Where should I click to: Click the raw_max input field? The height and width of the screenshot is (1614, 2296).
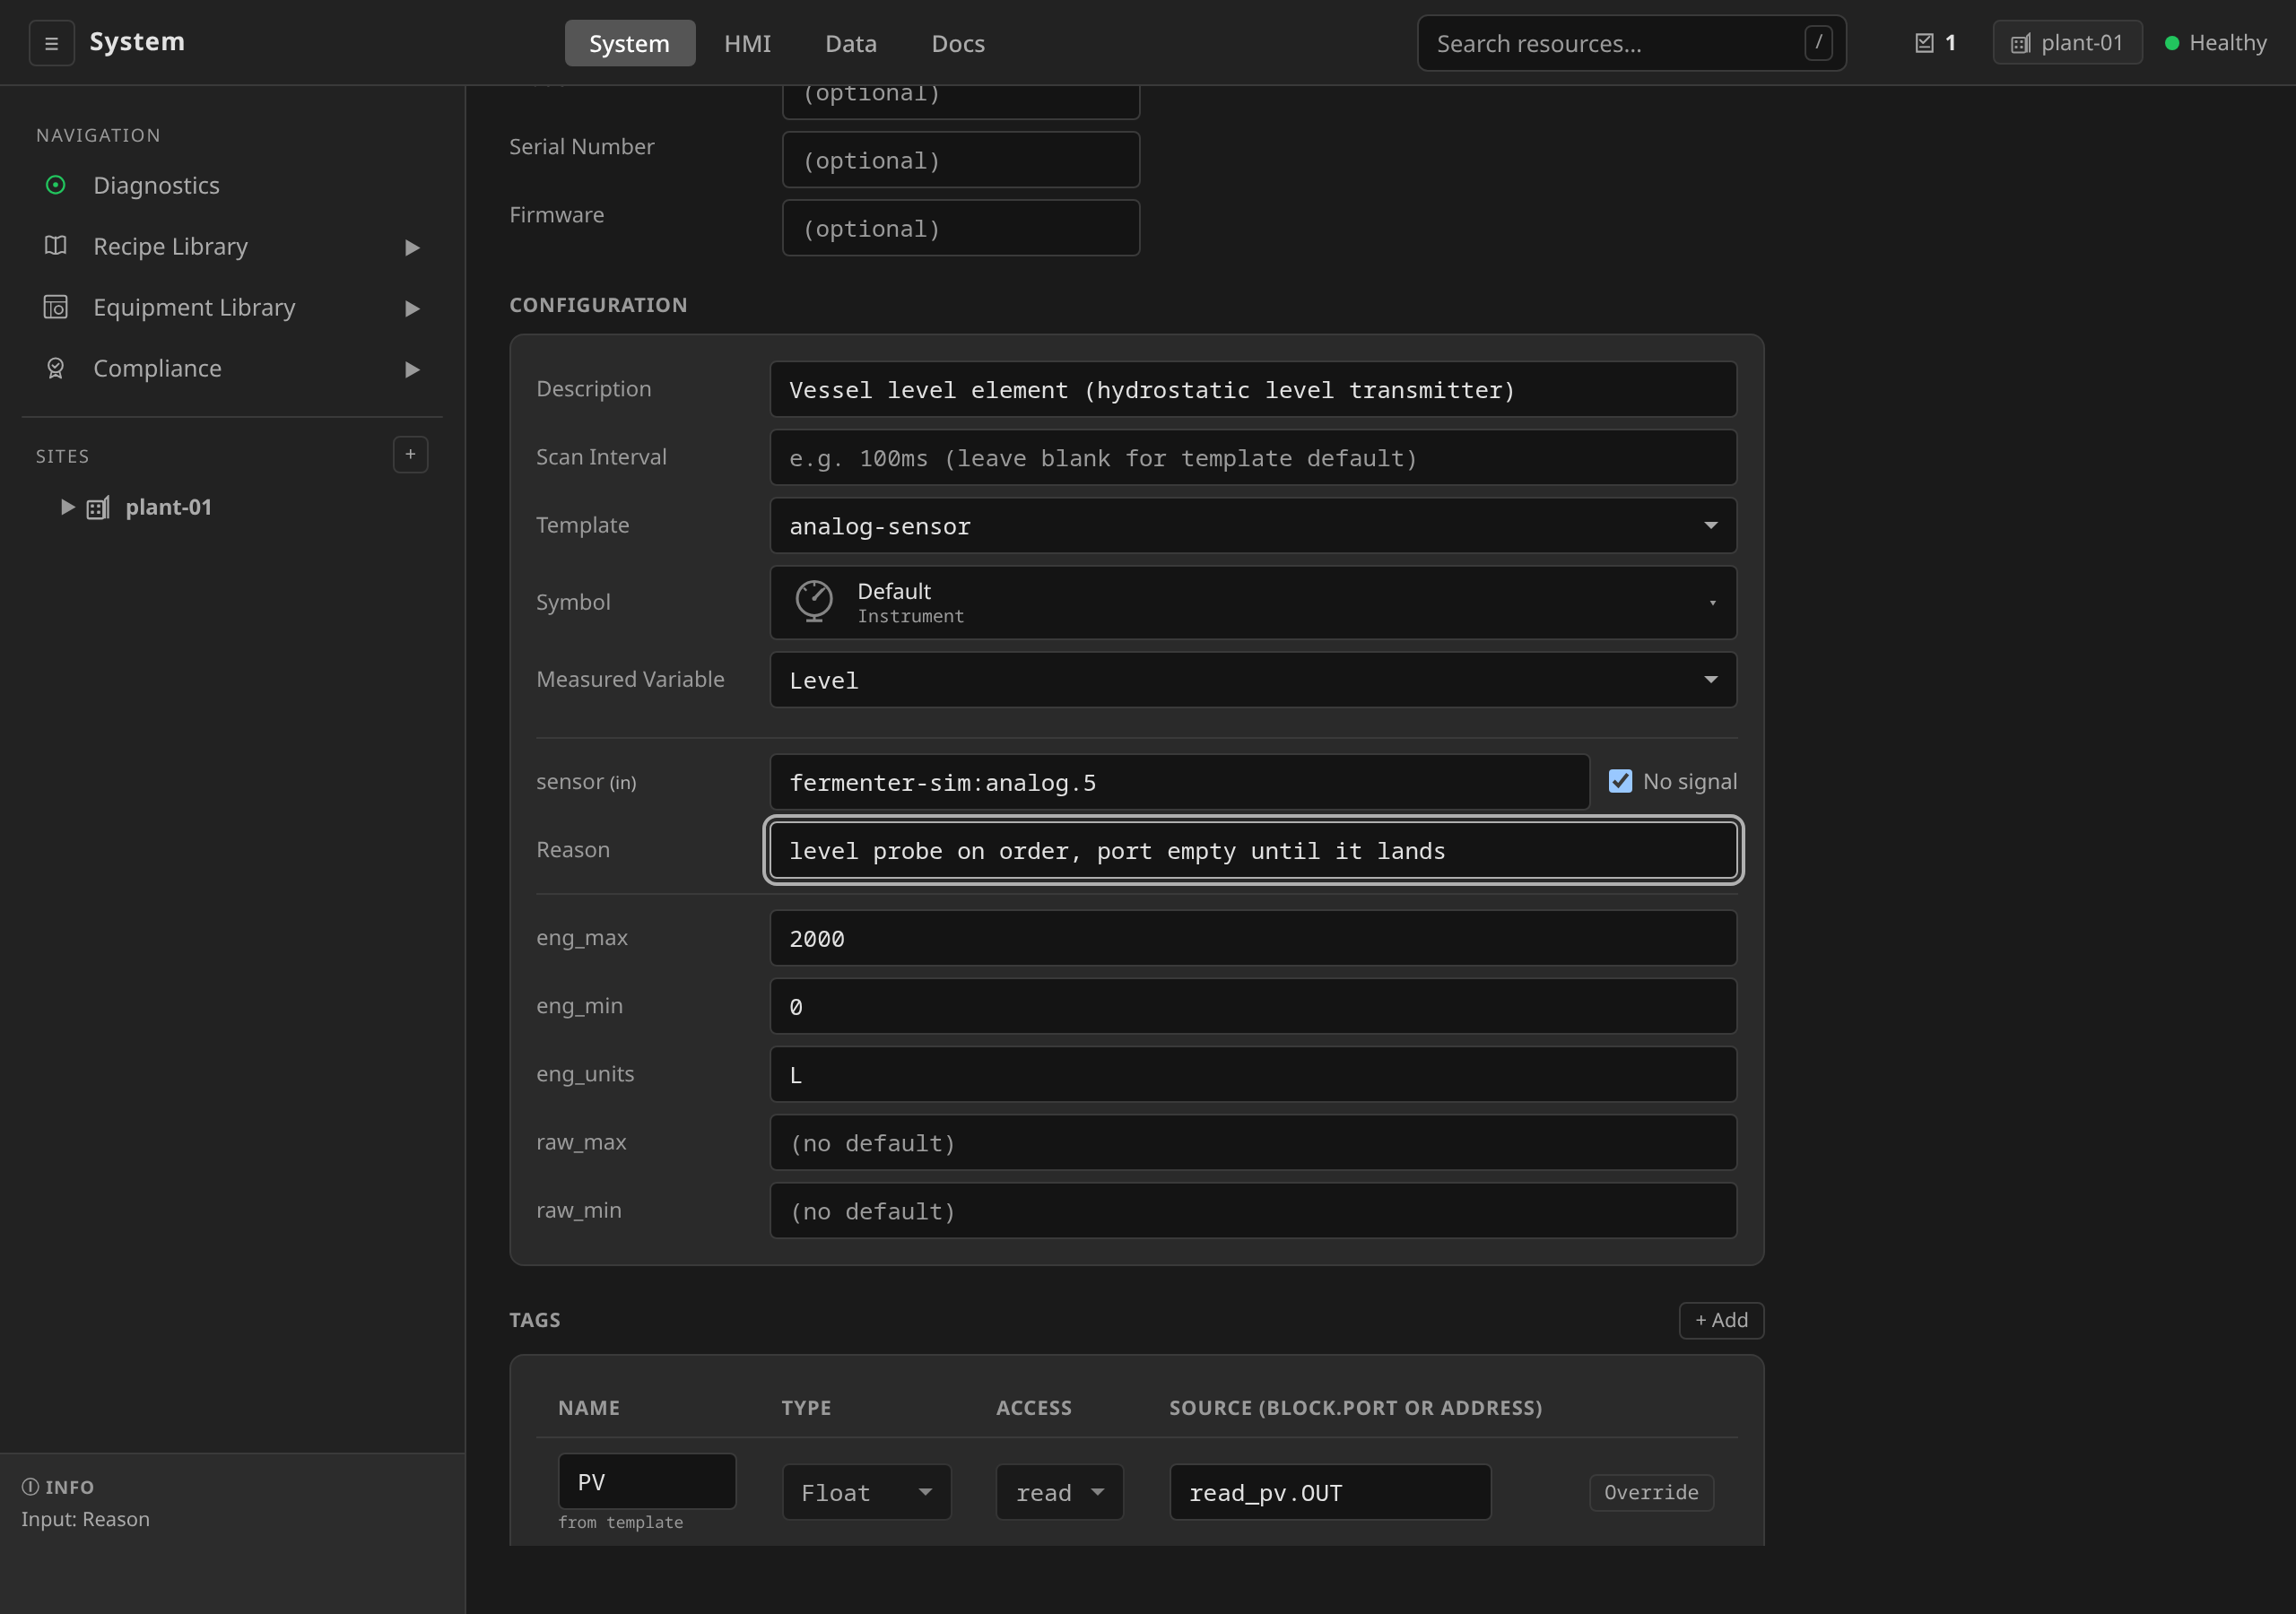(1253, 1142)
